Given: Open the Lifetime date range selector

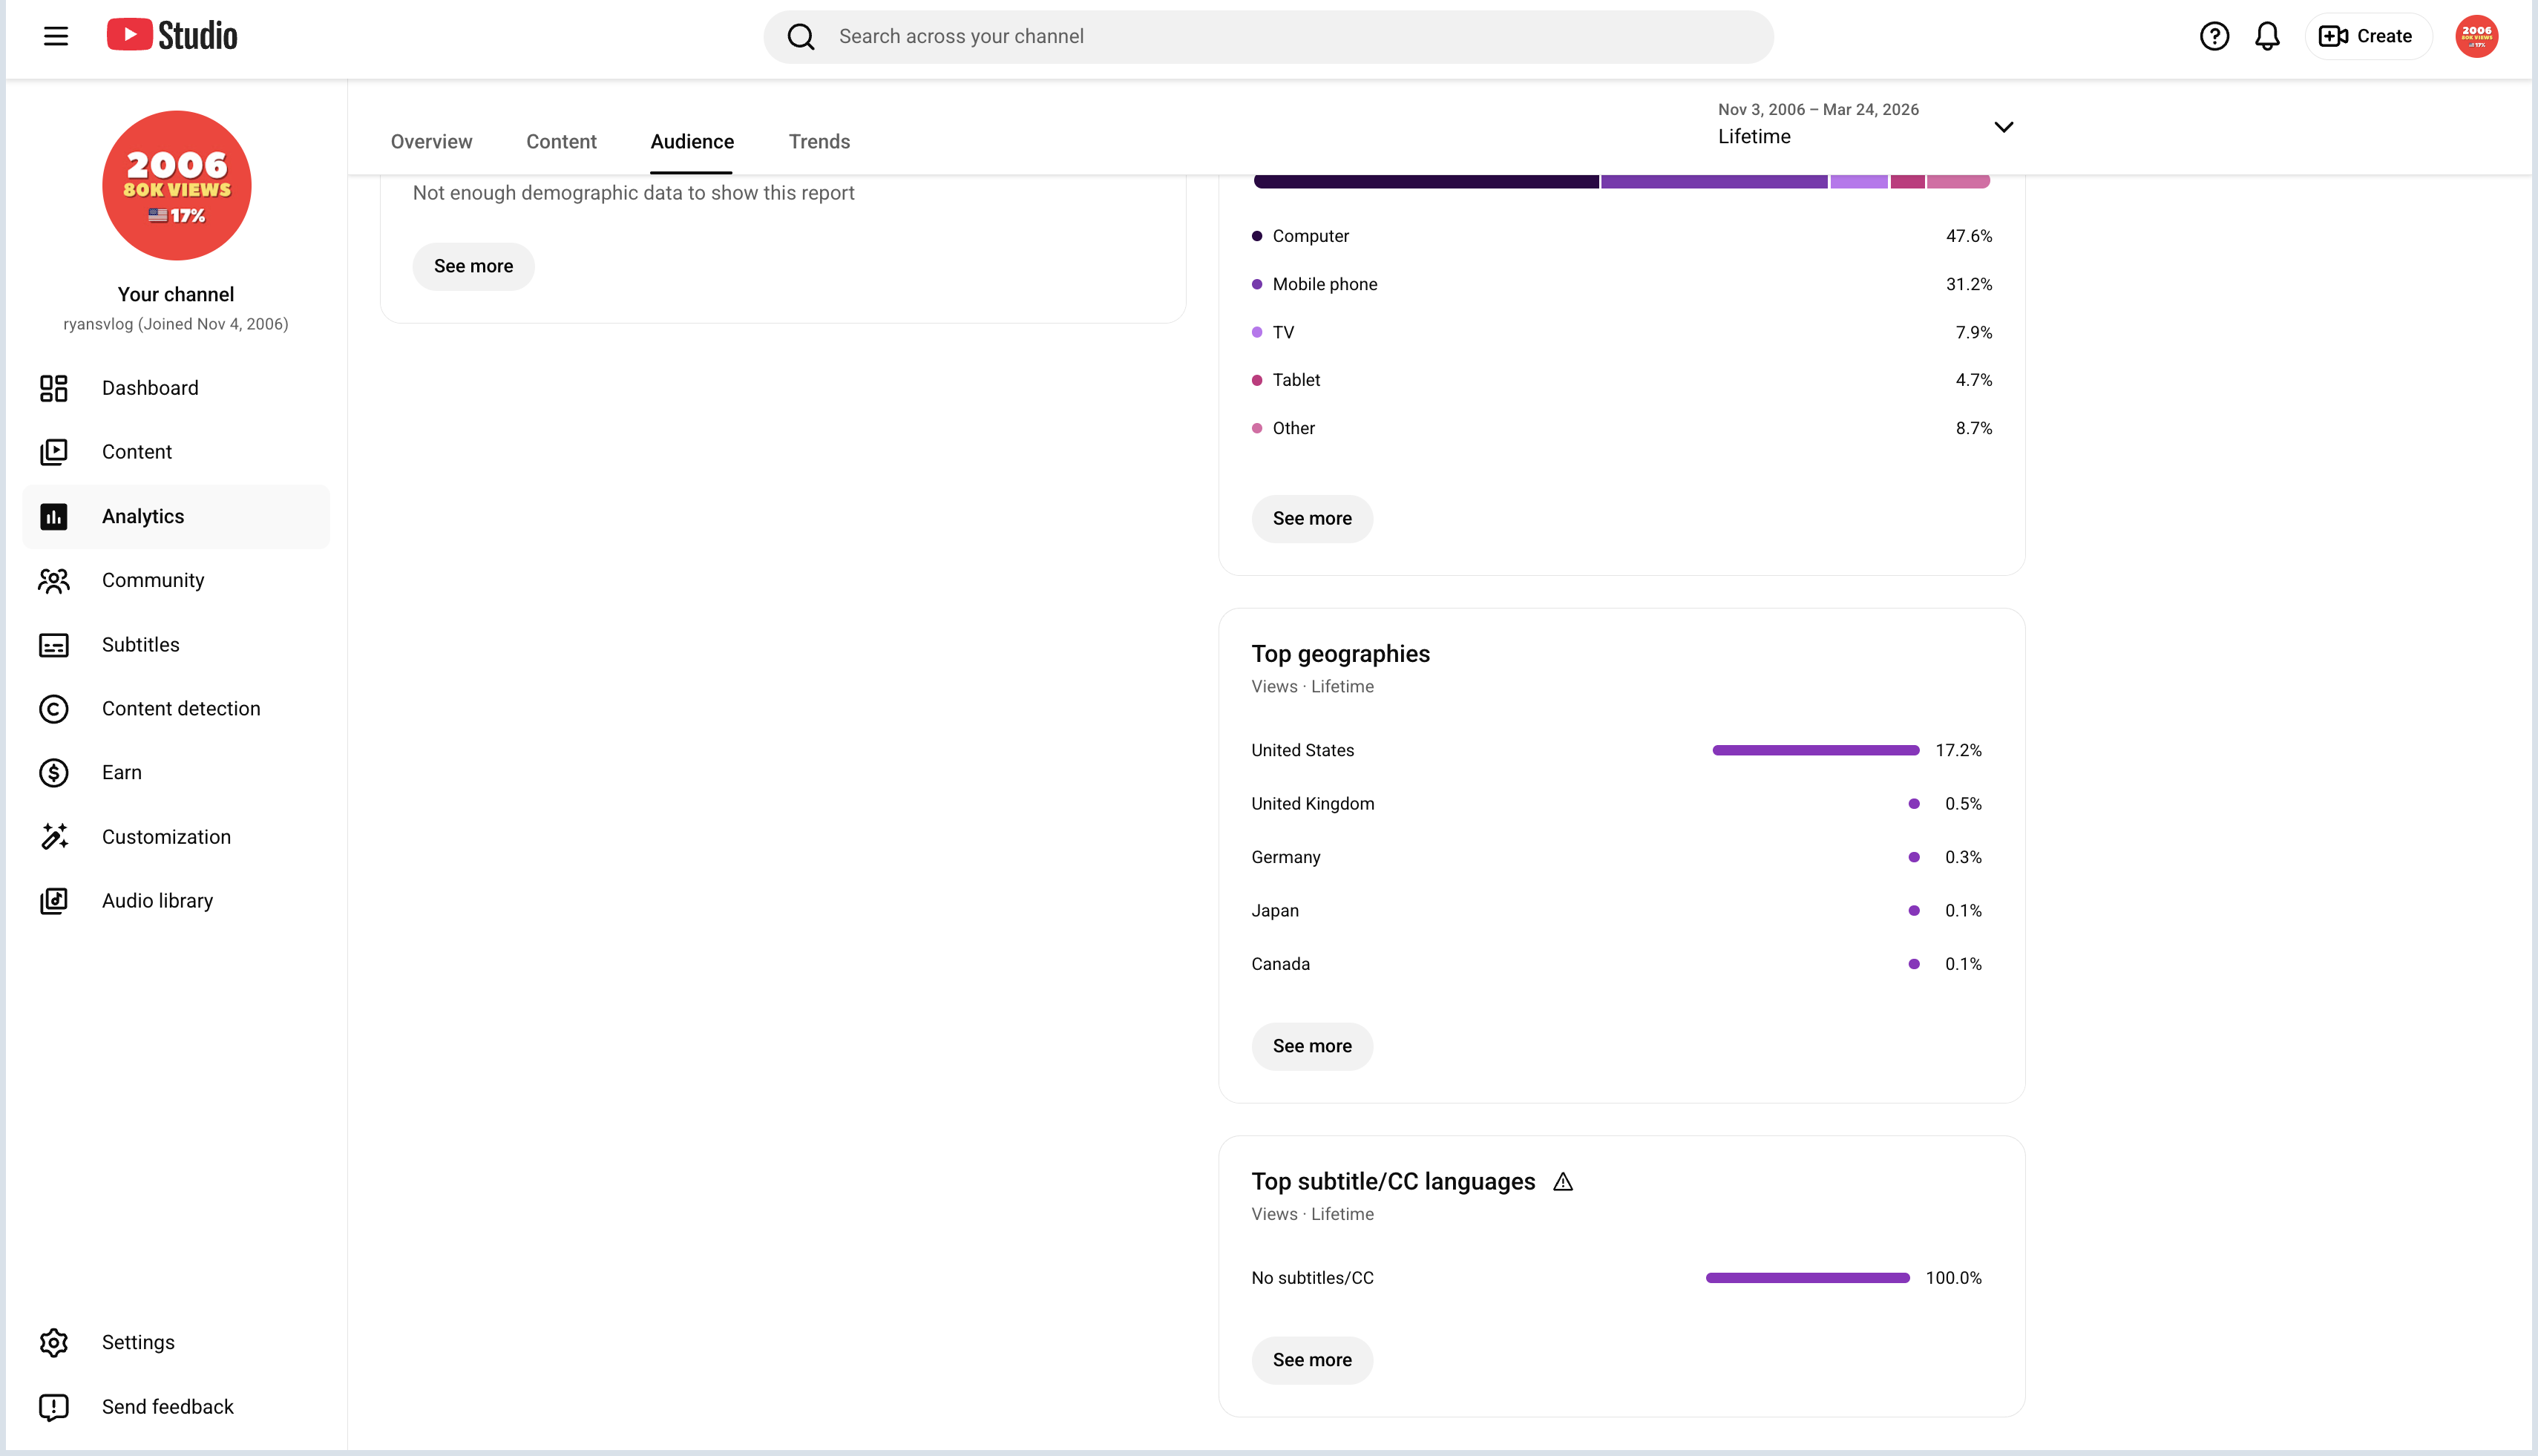Looking at the screenshot, I should 1866,124.
